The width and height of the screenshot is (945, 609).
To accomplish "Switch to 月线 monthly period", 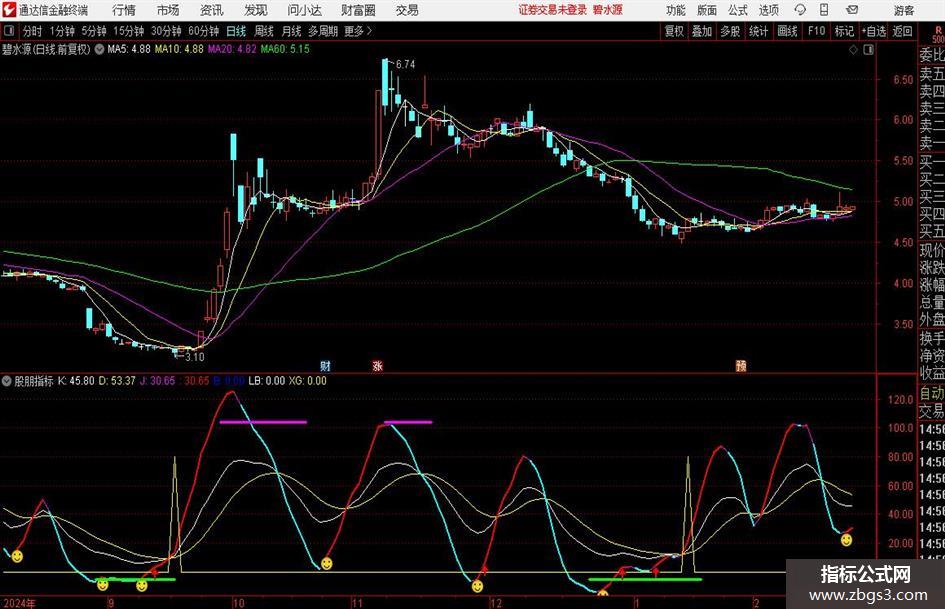I will [291, 31].
